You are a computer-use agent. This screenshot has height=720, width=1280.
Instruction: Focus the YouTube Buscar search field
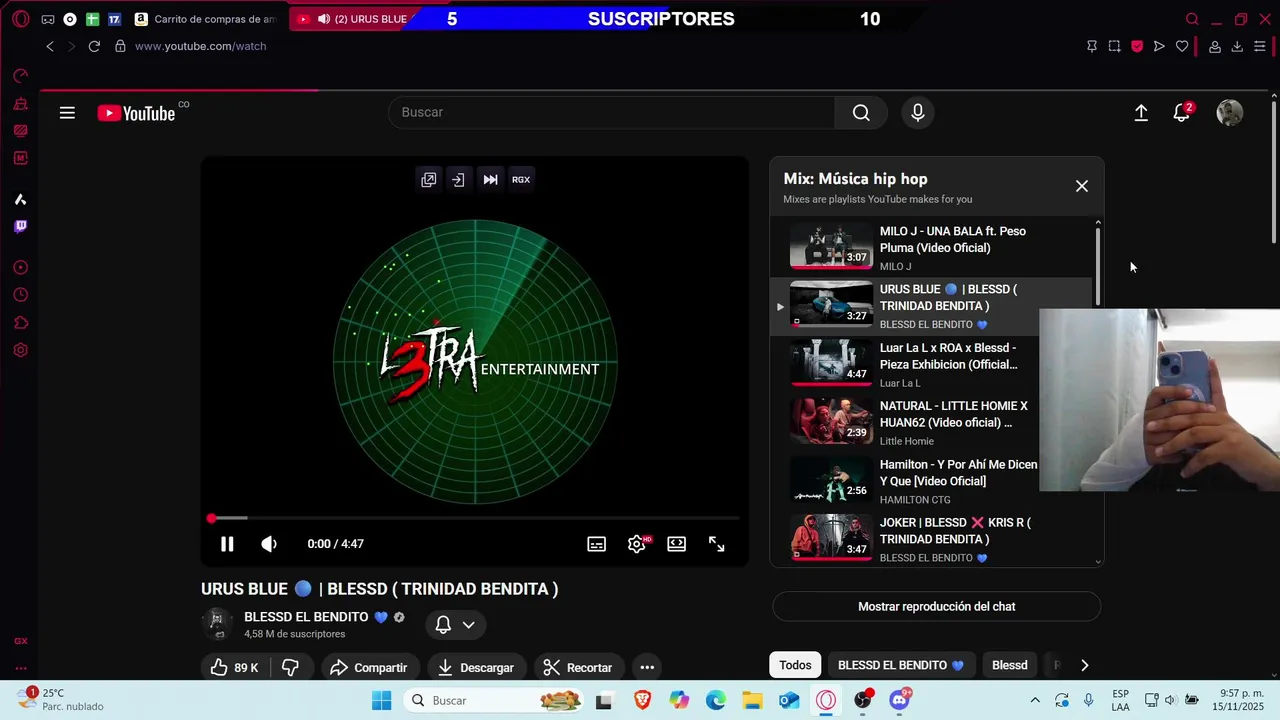(x=611, y=112)
